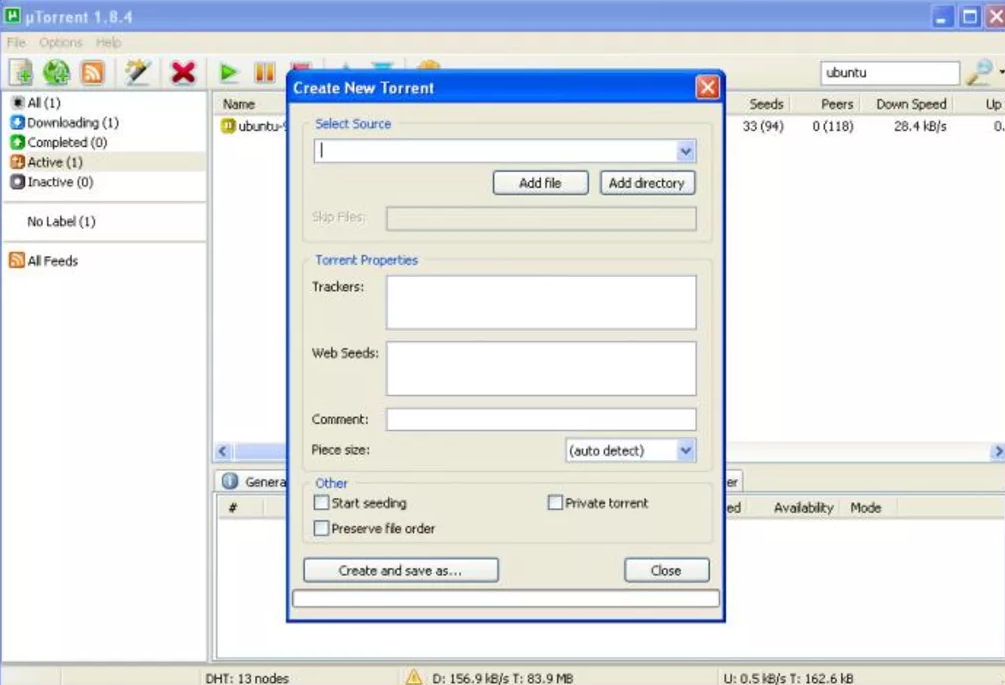Close the Create New Torrent dialog with X
This screenshot has height=685, width=1005.
708,87
